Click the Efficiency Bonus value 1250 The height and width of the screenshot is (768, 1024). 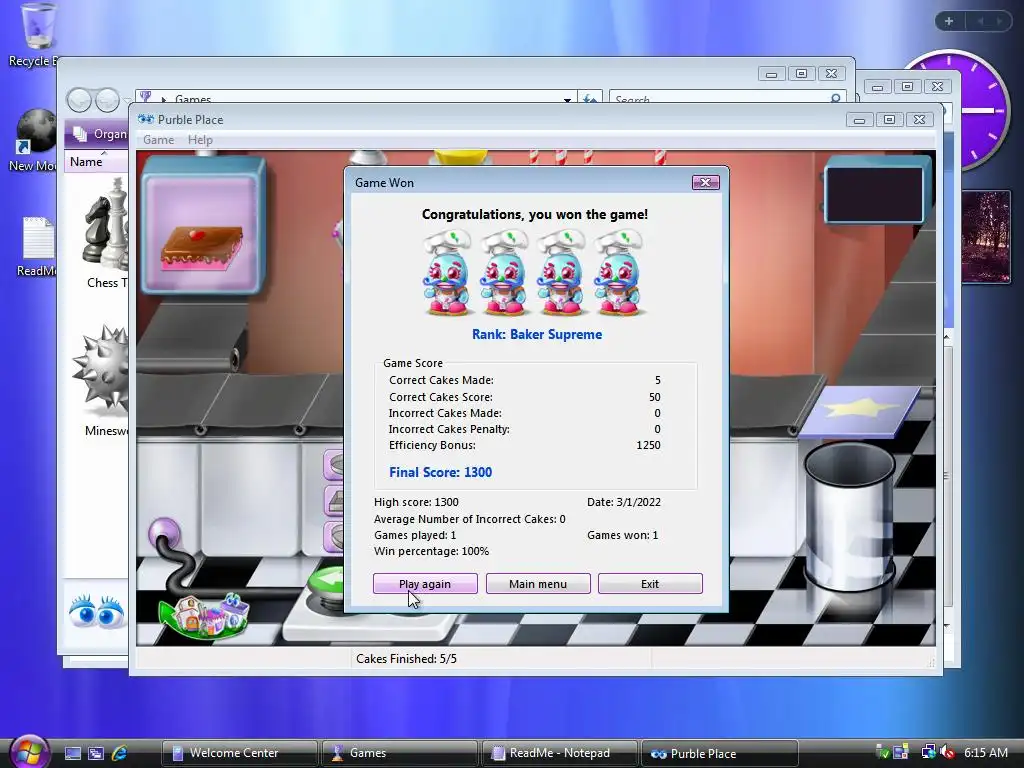pos(648,445)
